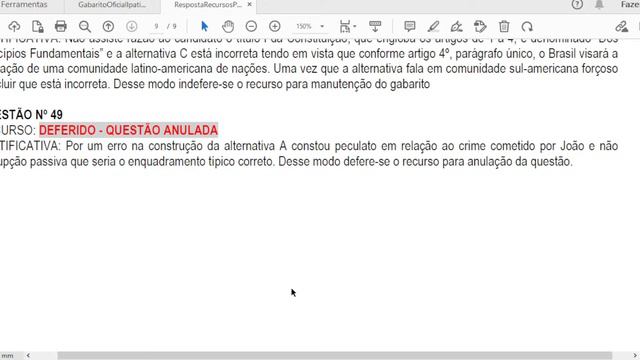Select the highlighter pen tool
The height and width of the screenshot is (360, 640).
pos(433,27)
